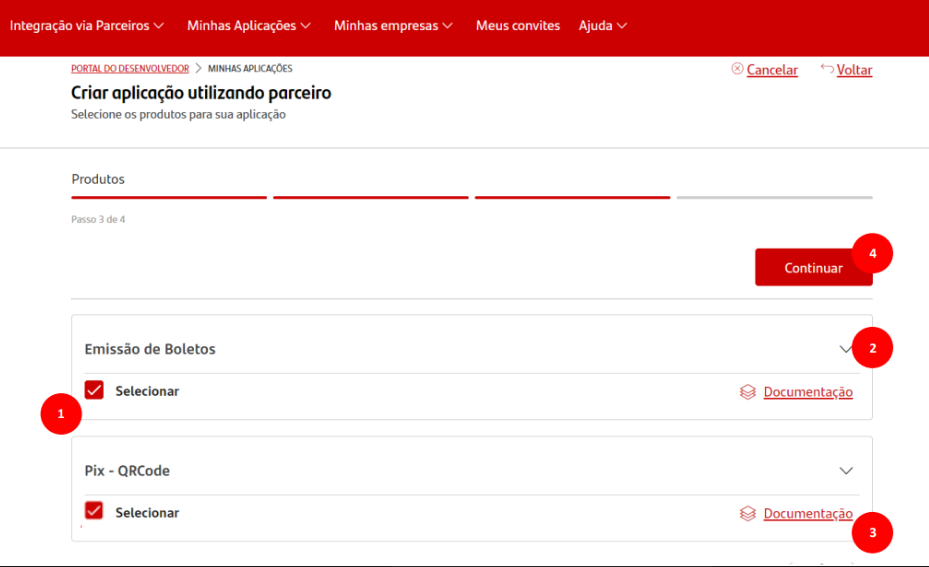Image resolution: width=929 pixels, height=567 pixels.
Task: Open the Minhas Aplicações dropdown menu
Action: tap(249, 25)
